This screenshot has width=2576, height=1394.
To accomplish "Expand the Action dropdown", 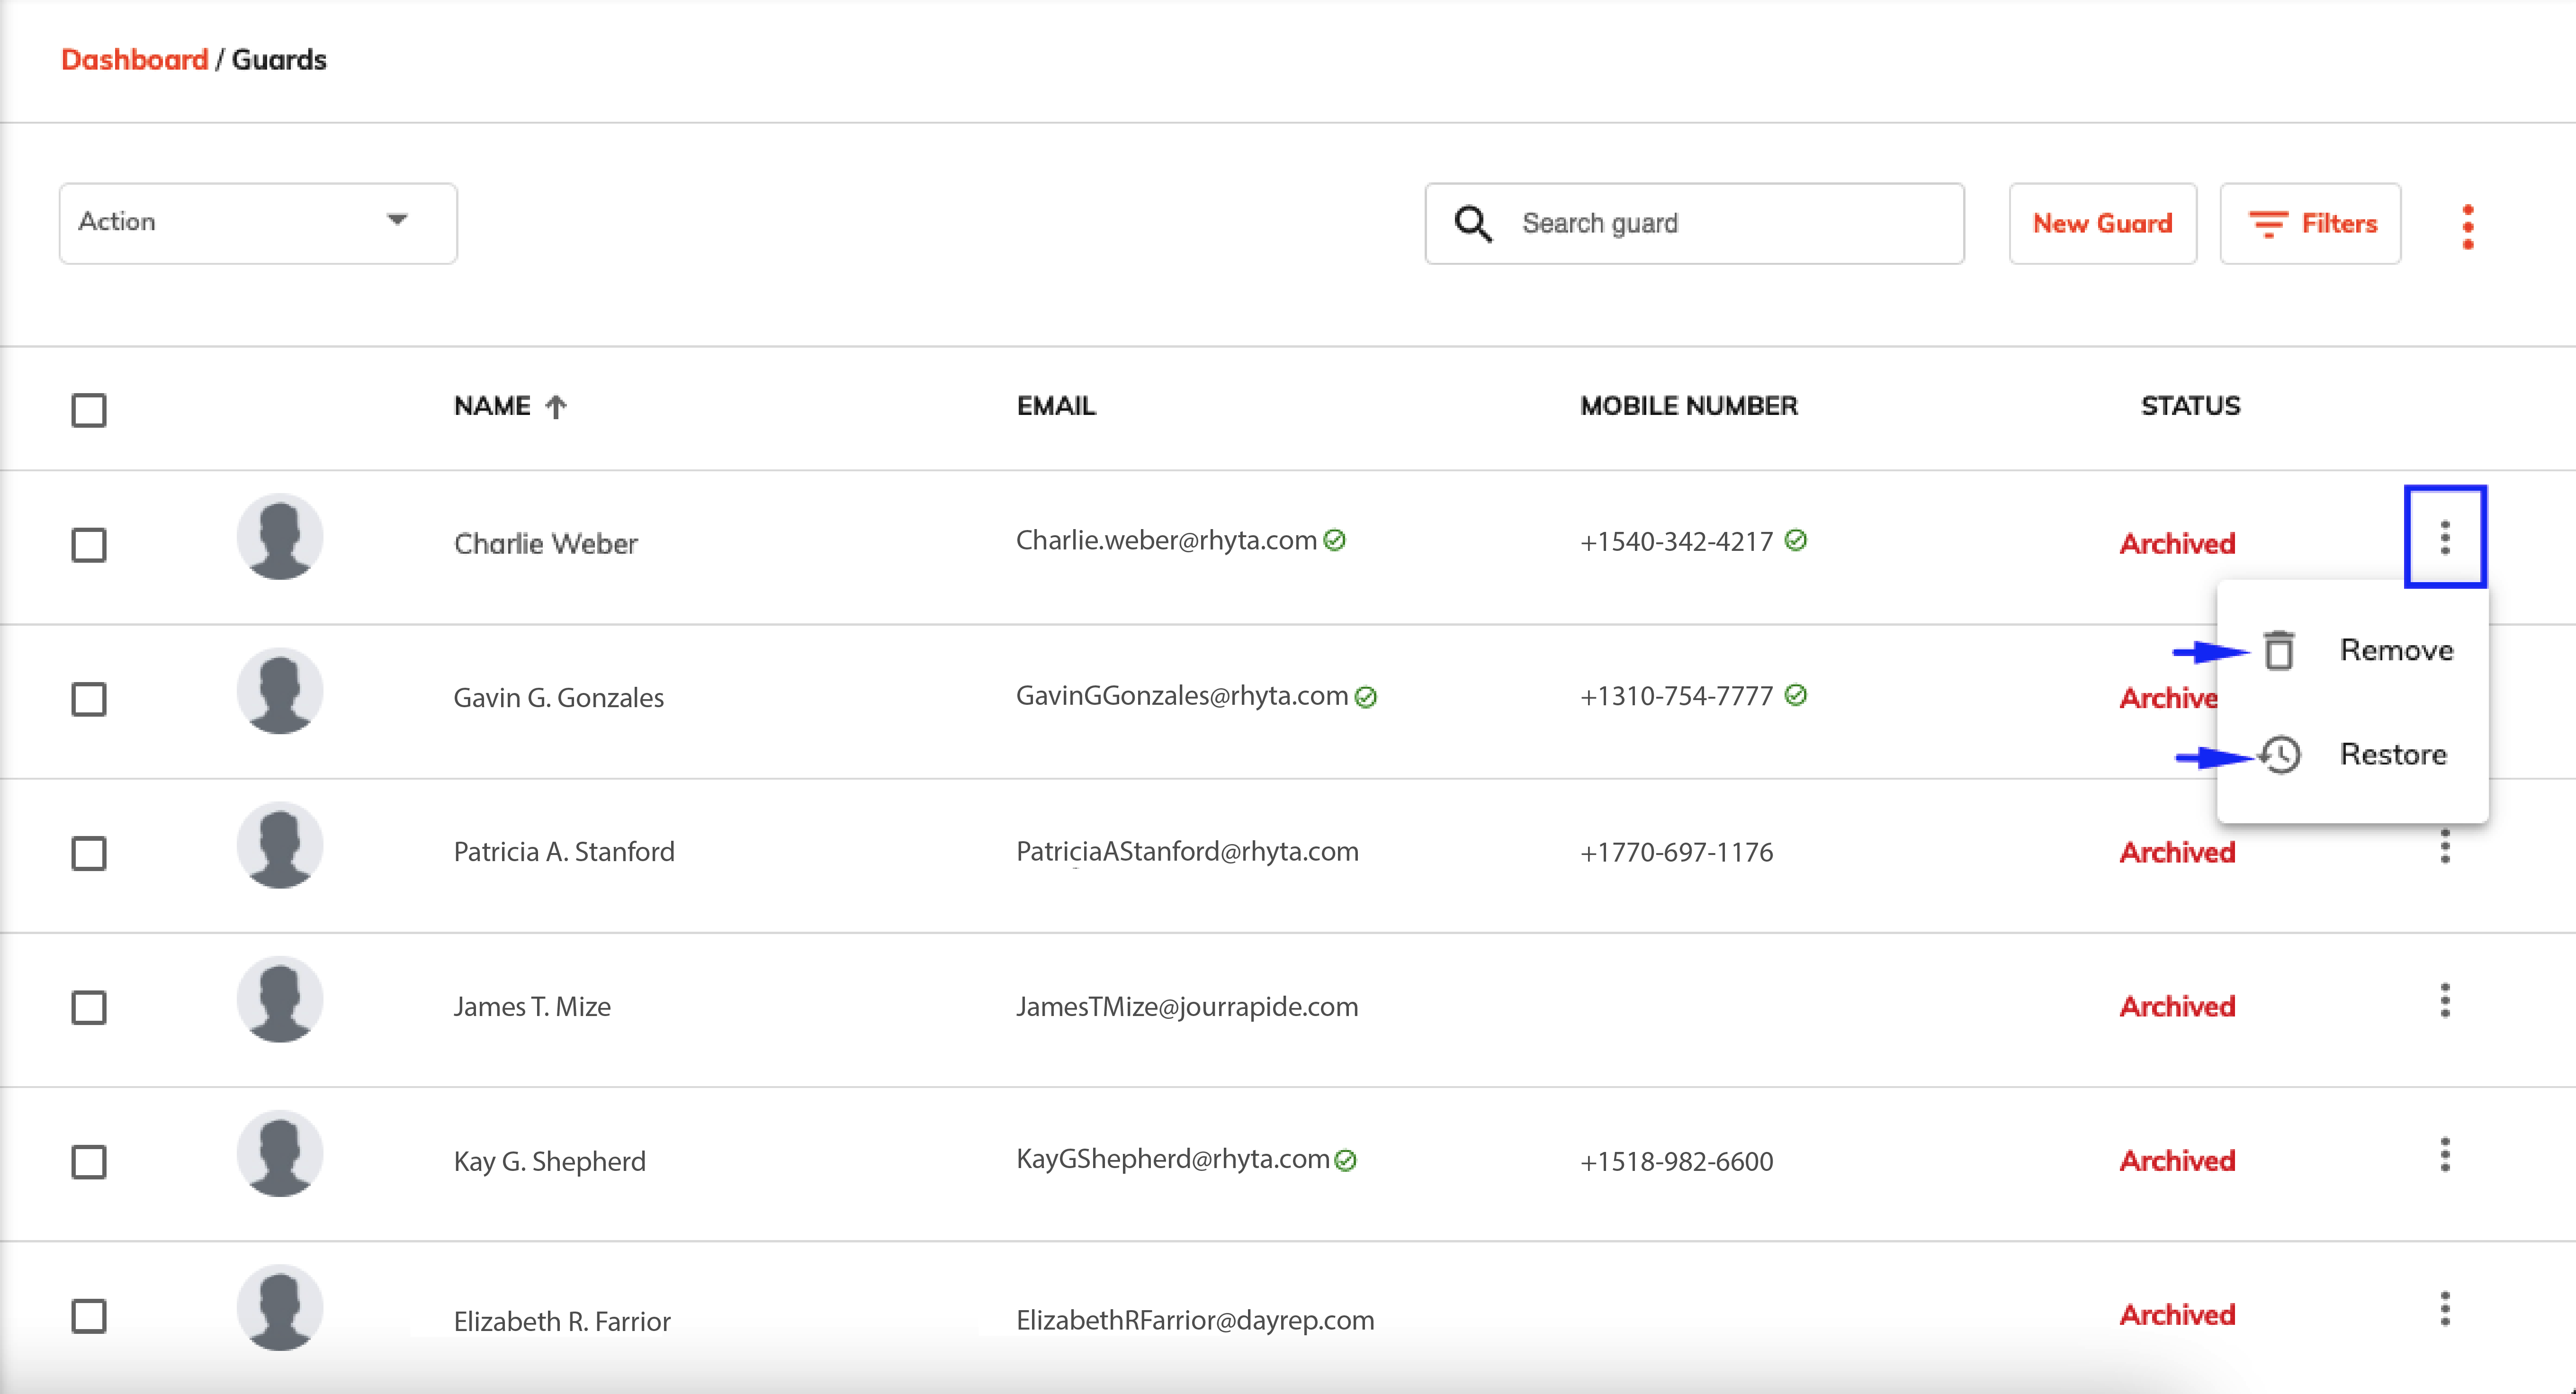I will pyautogui.click(x=258, y=223).
